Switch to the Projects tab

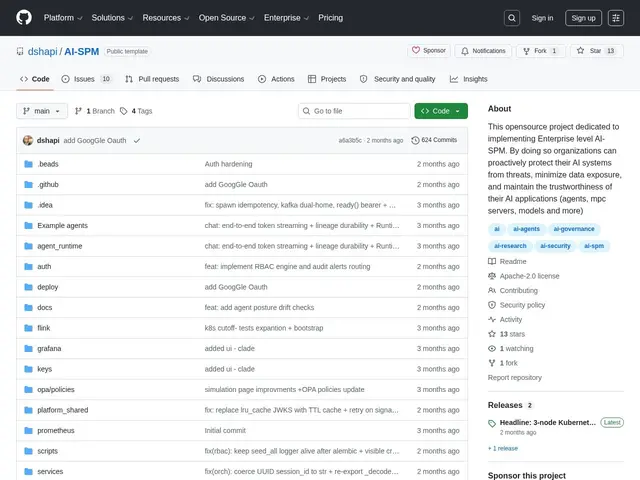click(x=327, y=79)
